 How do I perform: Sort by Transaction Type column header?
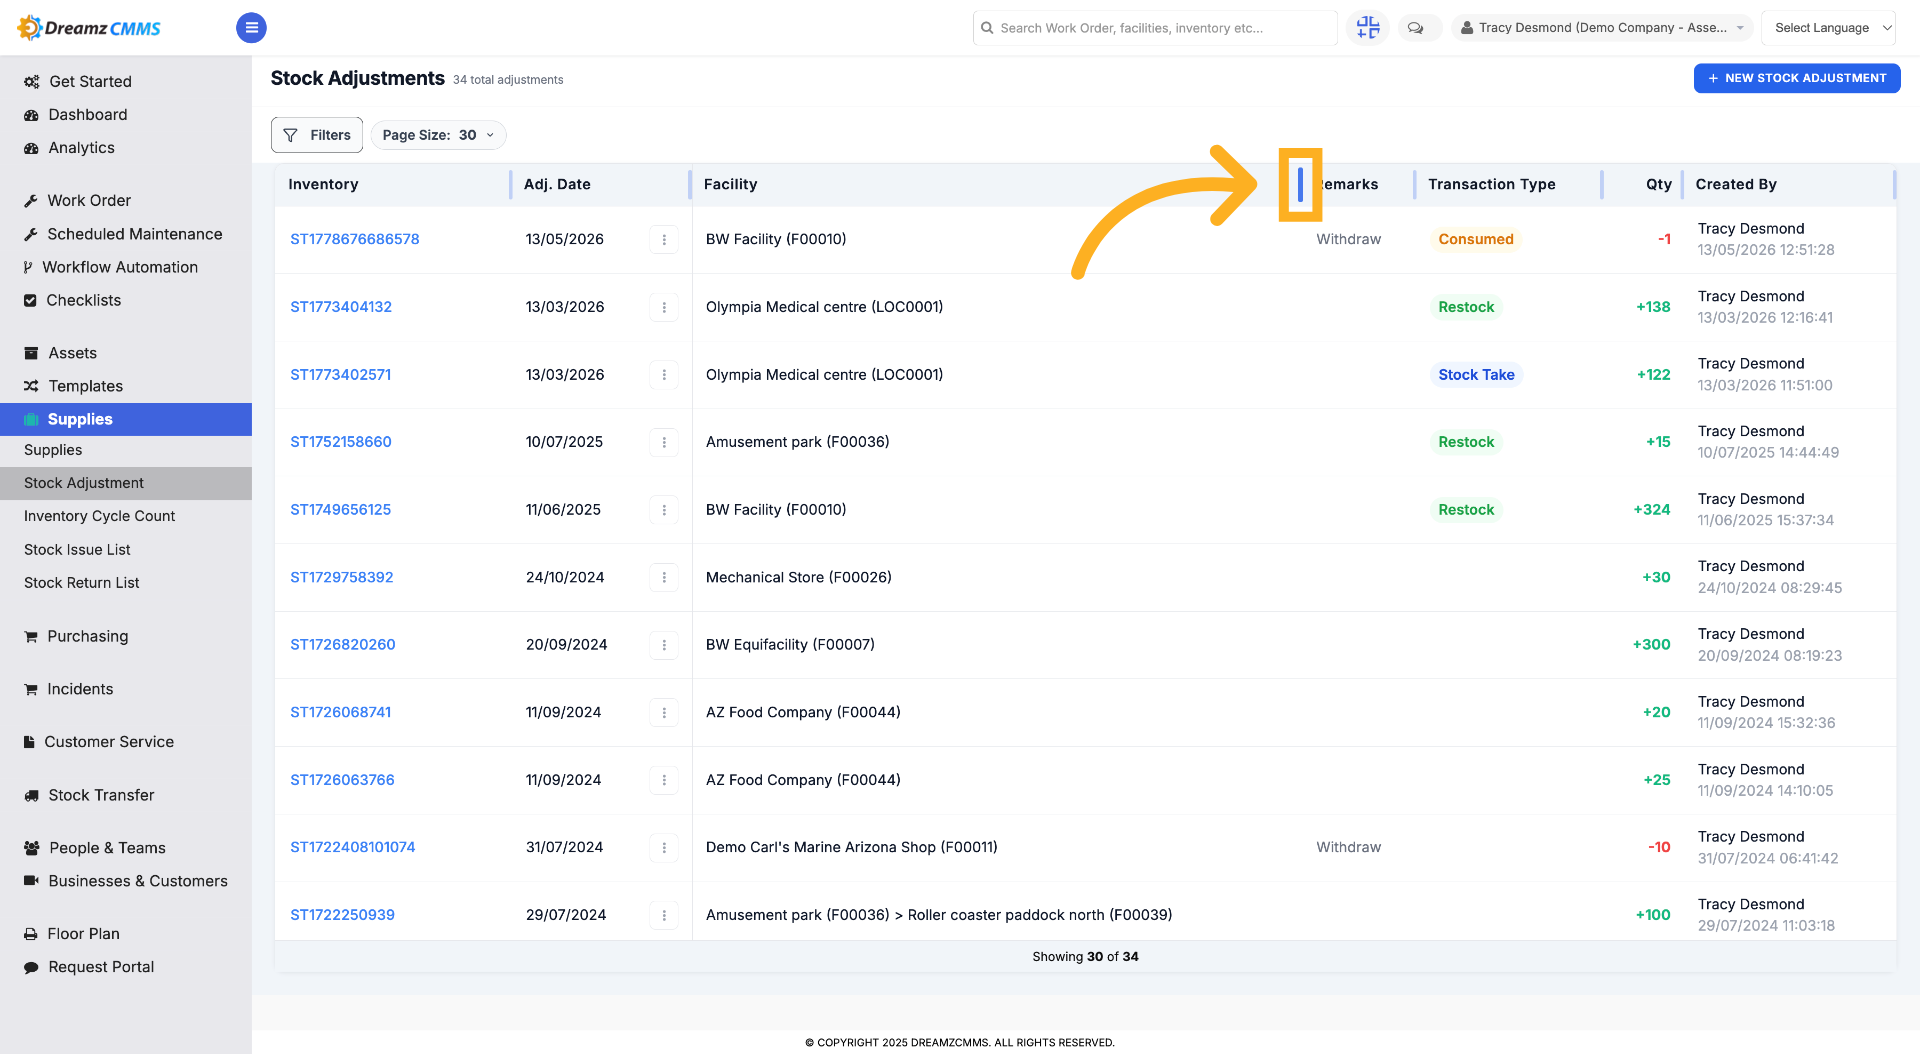click(x=1492, y=184)
